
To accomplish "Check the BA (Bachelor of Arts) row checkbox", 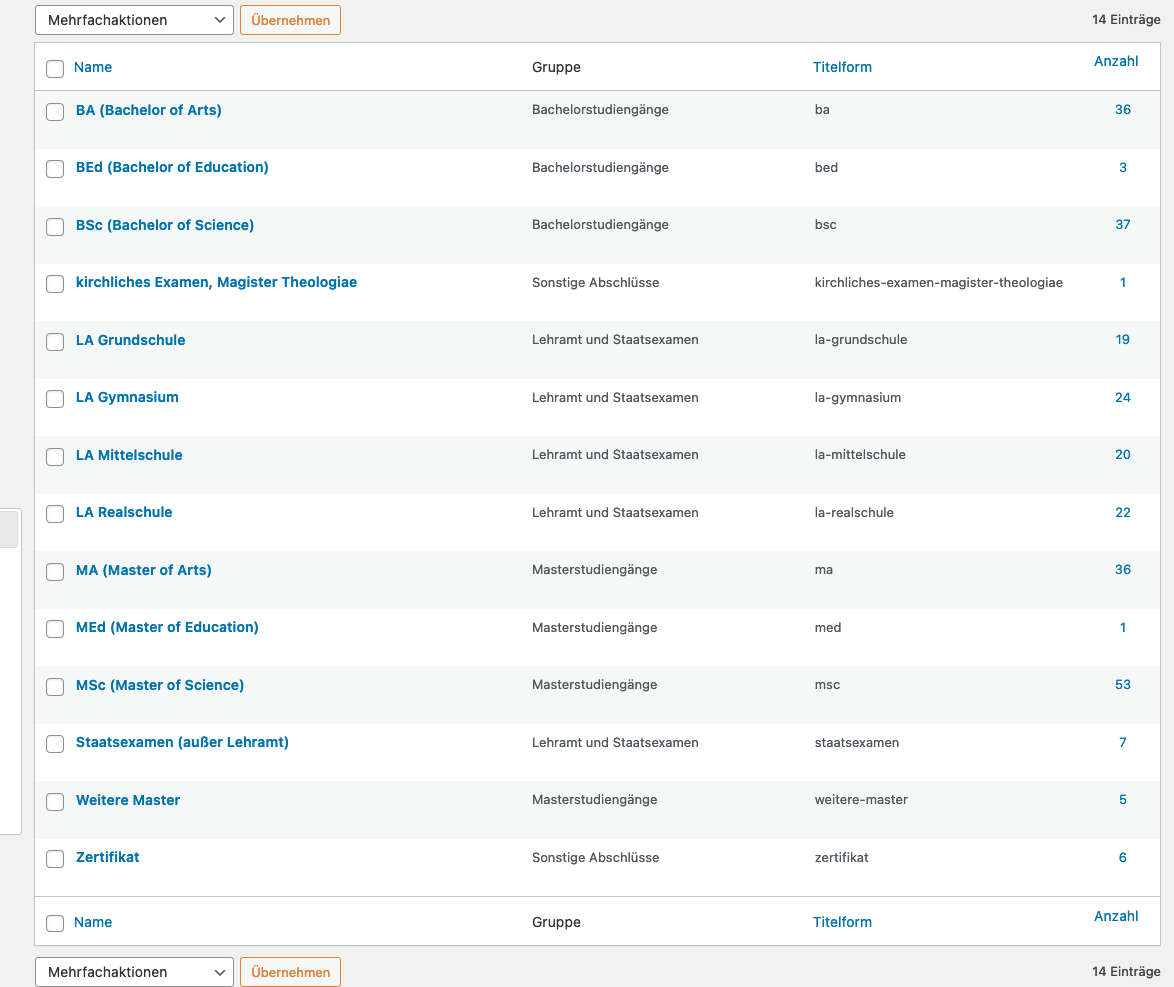I will (55, 112).
